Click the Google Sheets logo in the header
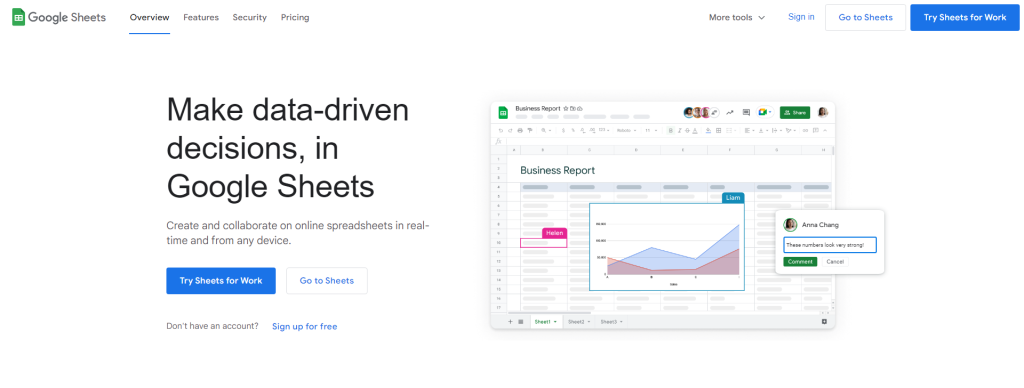Image resolution: width=1024 pixels, height=388 pixels. point(59,18)
